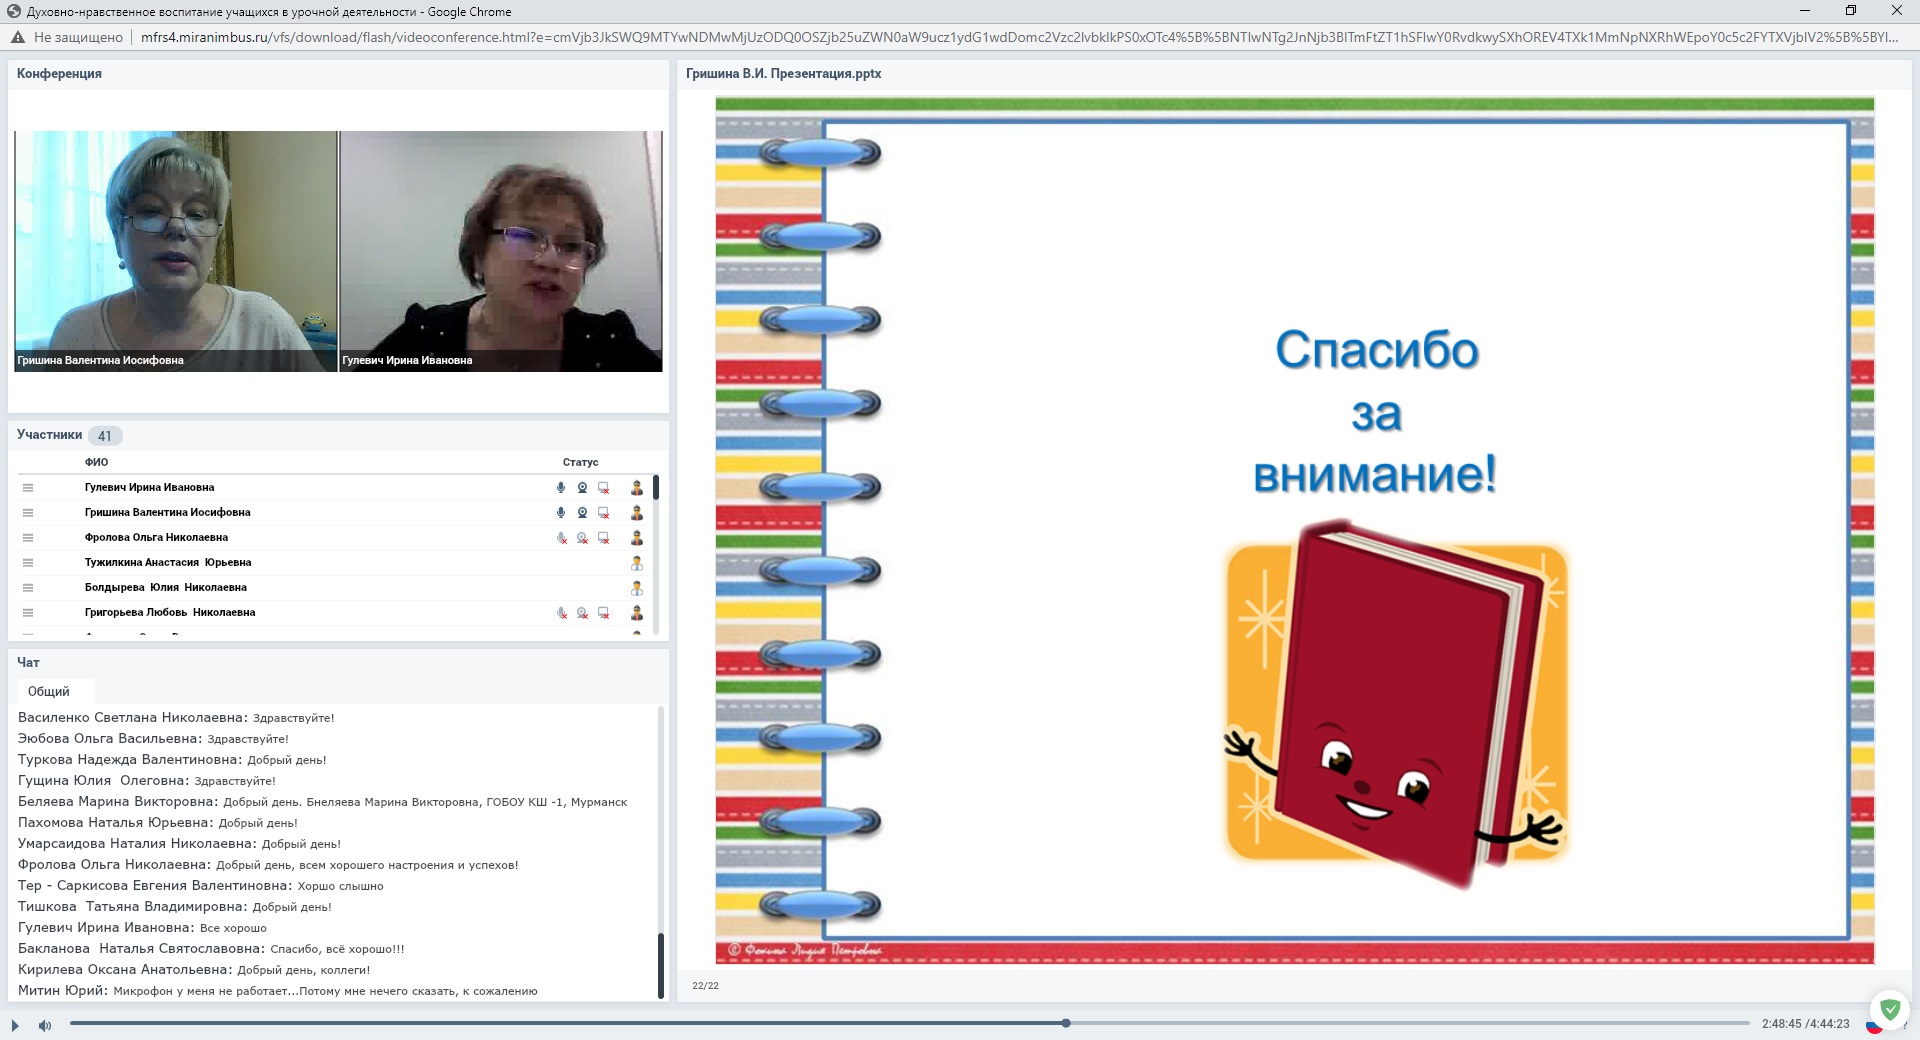The height and width of the screenshot is (1040, 1920).
Task: Click role avatar icon of Тужилкина Анастасия Юрьевна
Action: pyautogui.click(x=637, y=563)
